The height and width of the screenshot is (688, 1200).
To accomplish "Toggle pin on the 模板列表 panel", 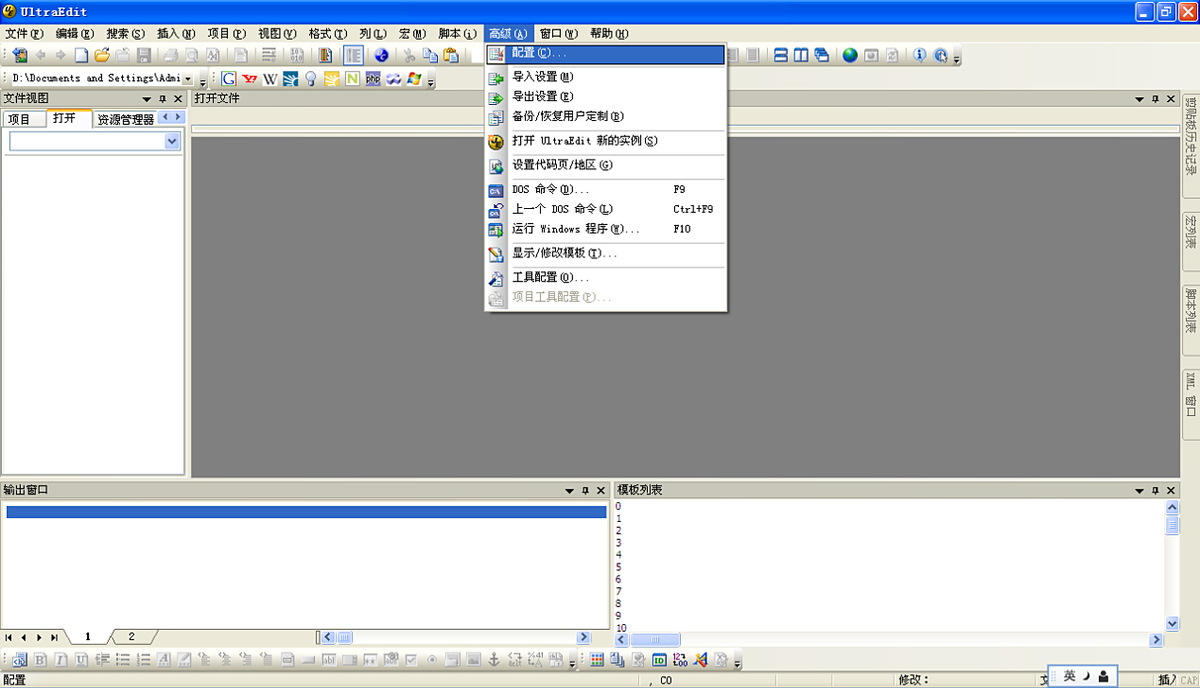I will pyautogui.click(x=1156, y=491).
